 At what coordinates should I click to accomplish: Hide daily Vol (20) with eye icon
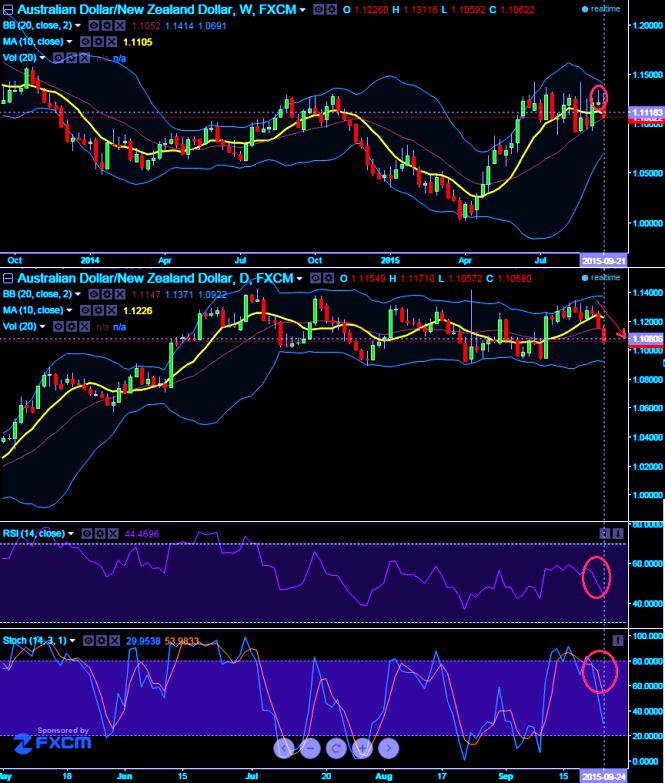[x=58, y=327]
